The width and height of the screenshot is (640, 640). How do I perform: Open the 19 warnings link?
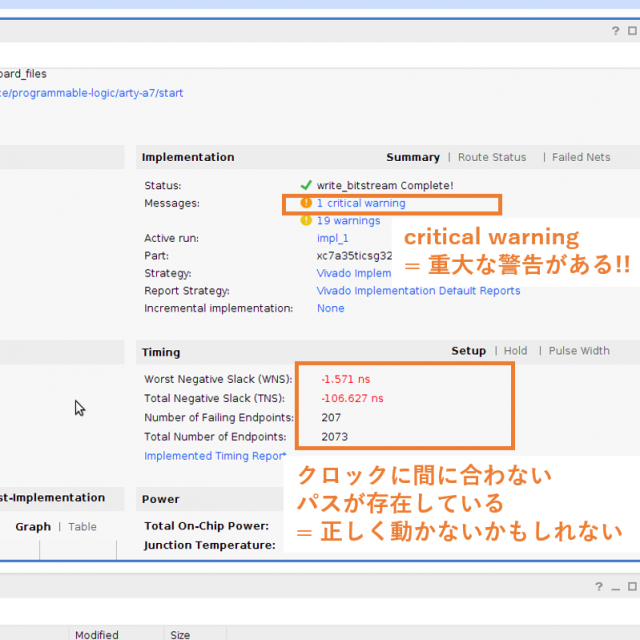[348, 221]
